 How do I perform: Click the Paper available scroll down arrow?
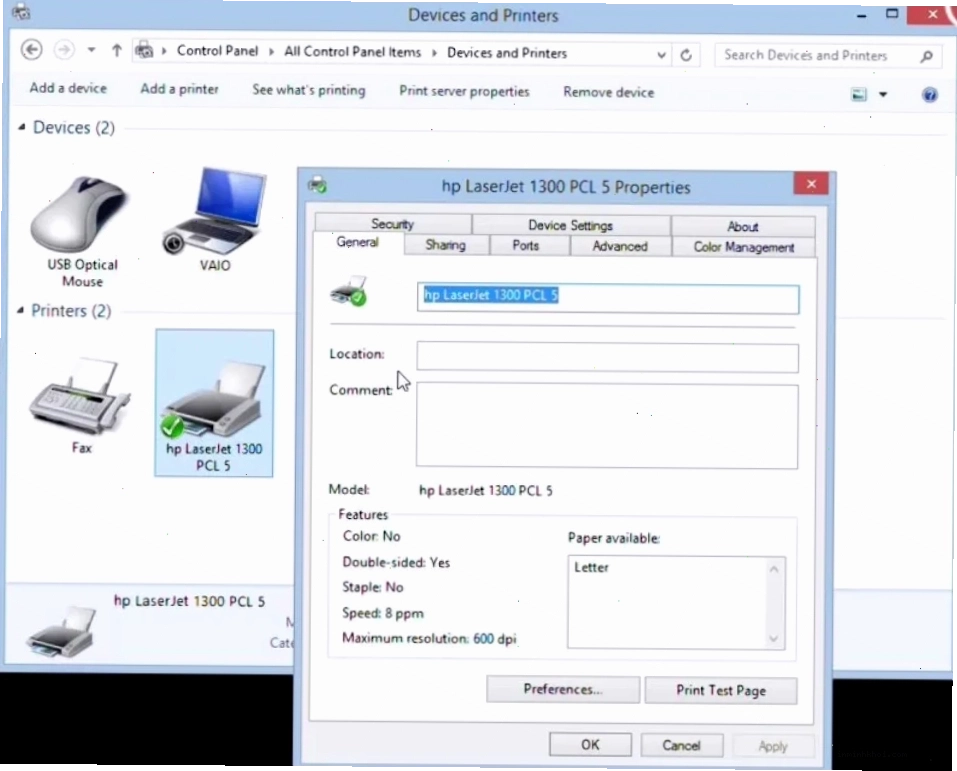(773, 639)
